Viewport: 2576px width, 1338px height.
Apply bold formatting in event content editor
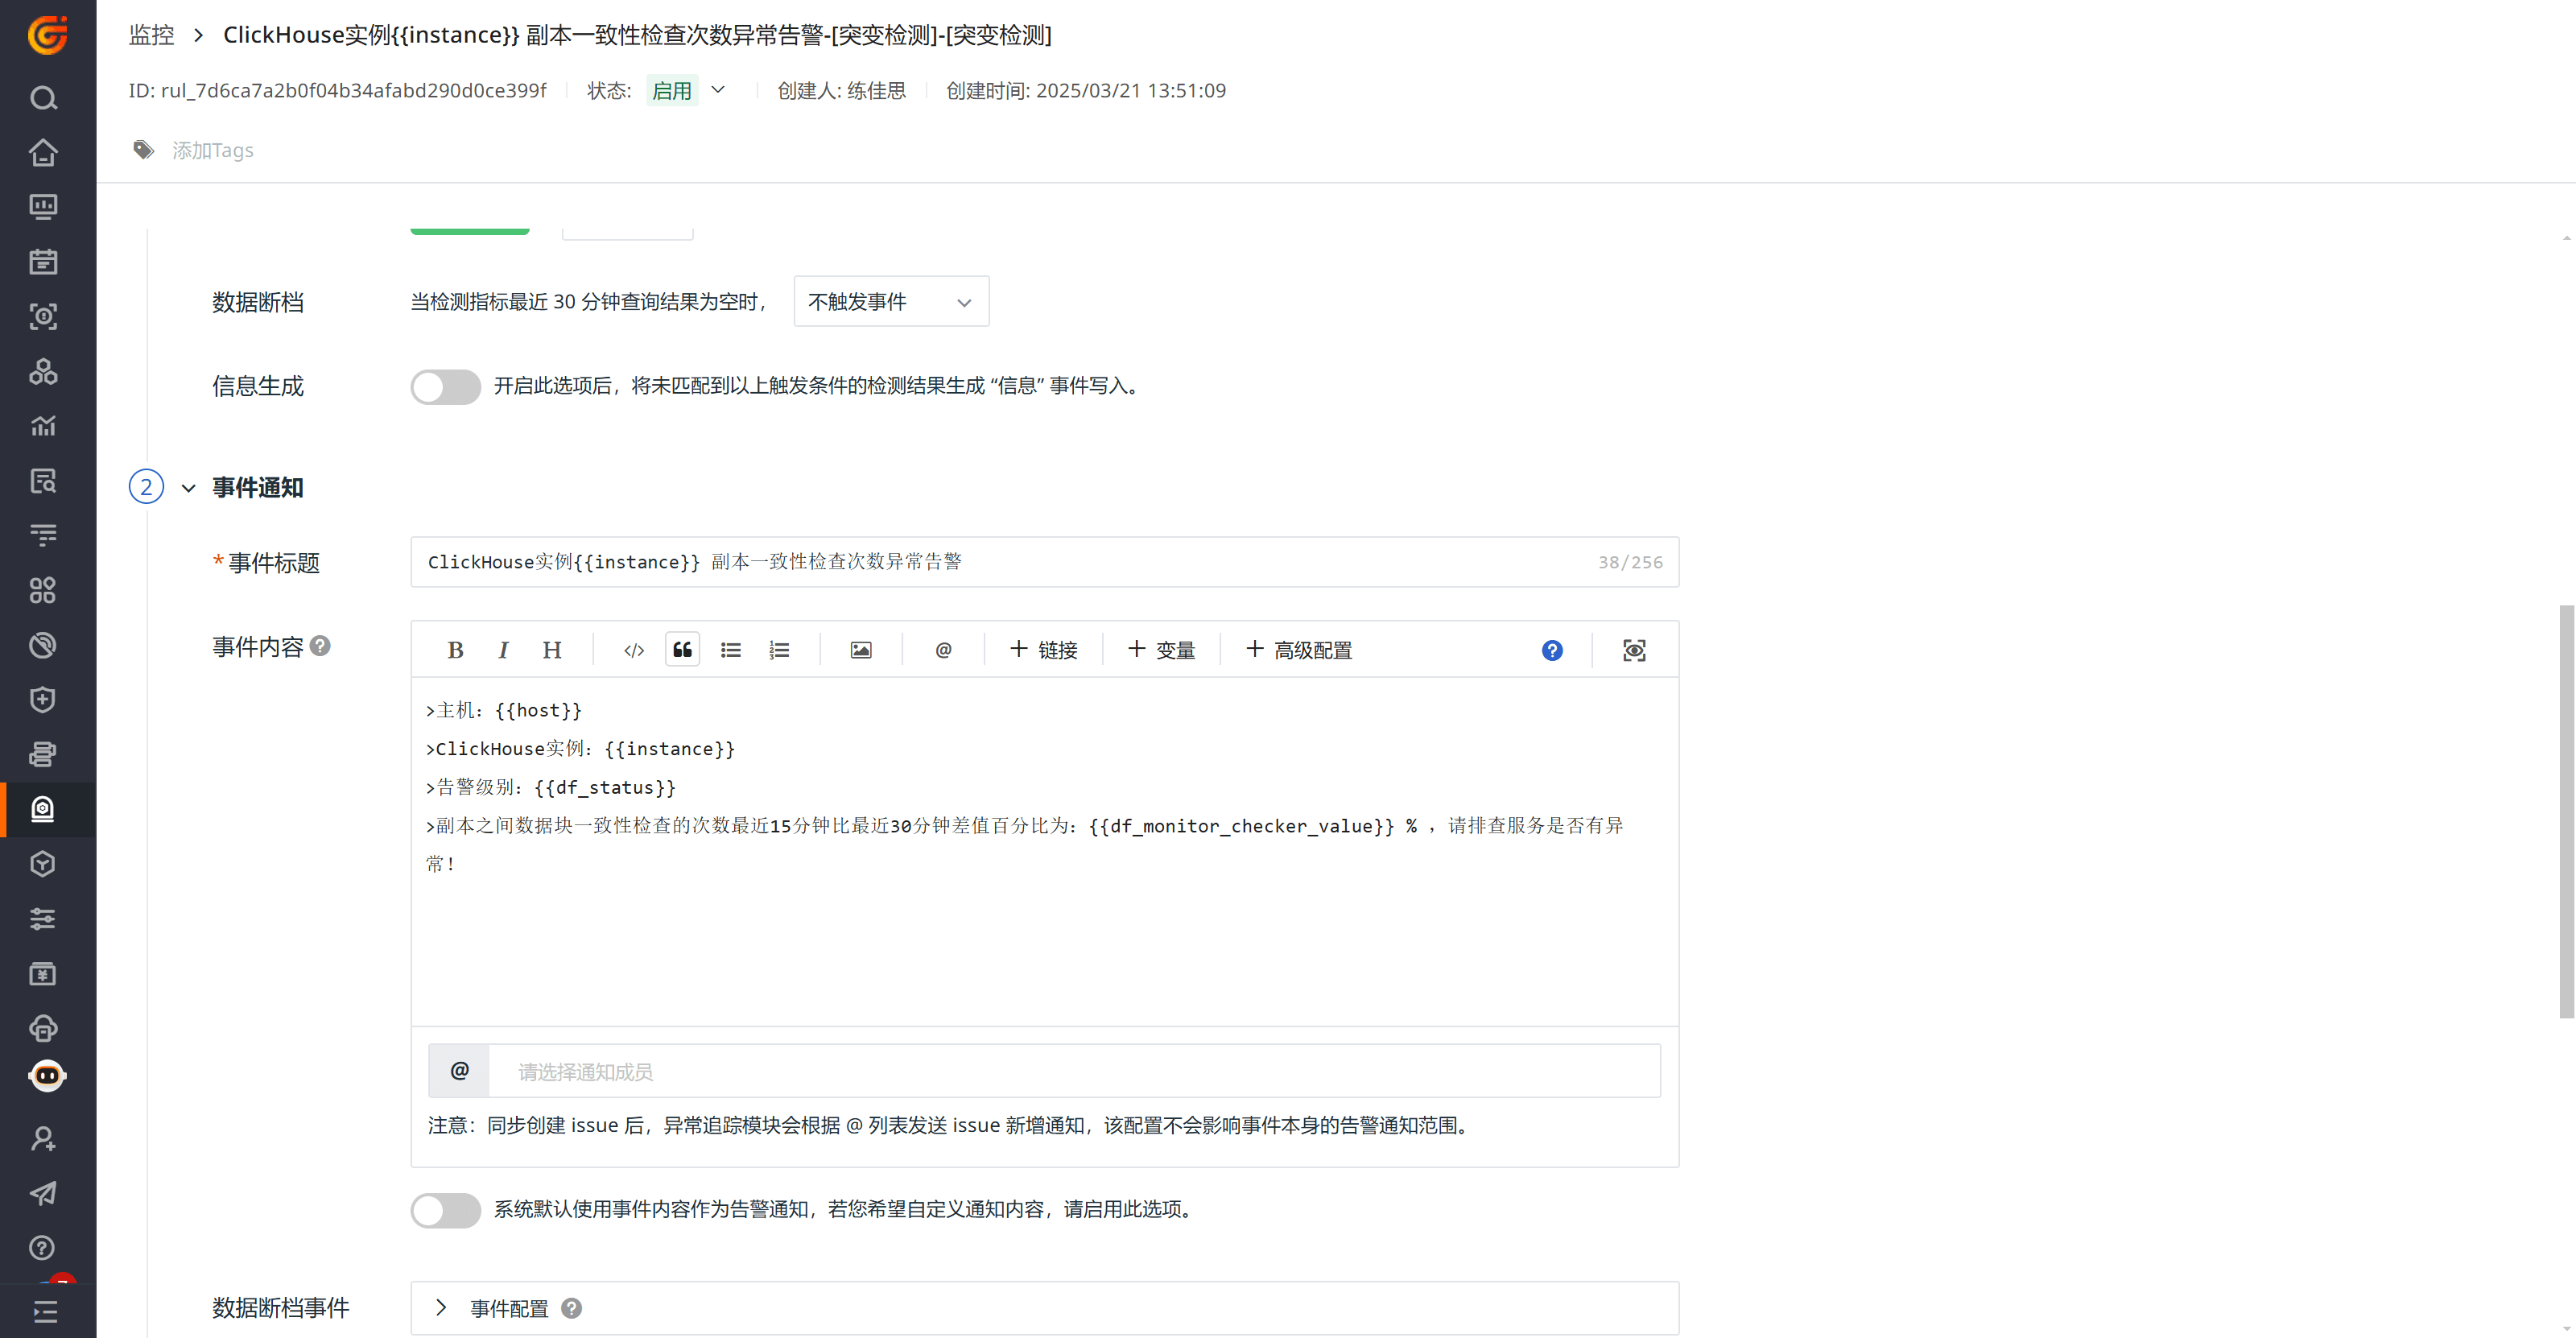pos(455,650)
